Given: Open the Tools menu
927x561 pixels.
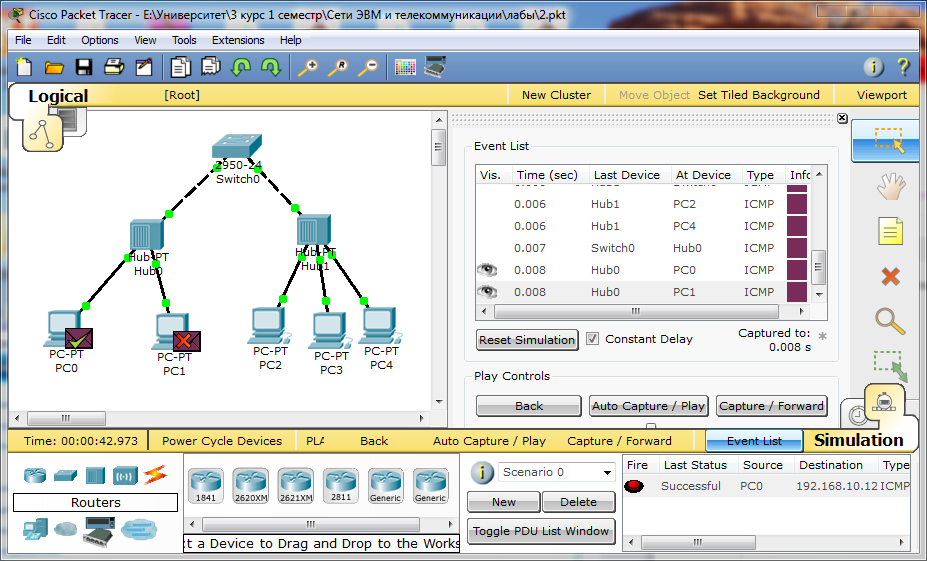Looking at the screenshot, I should tap(184, 40).
